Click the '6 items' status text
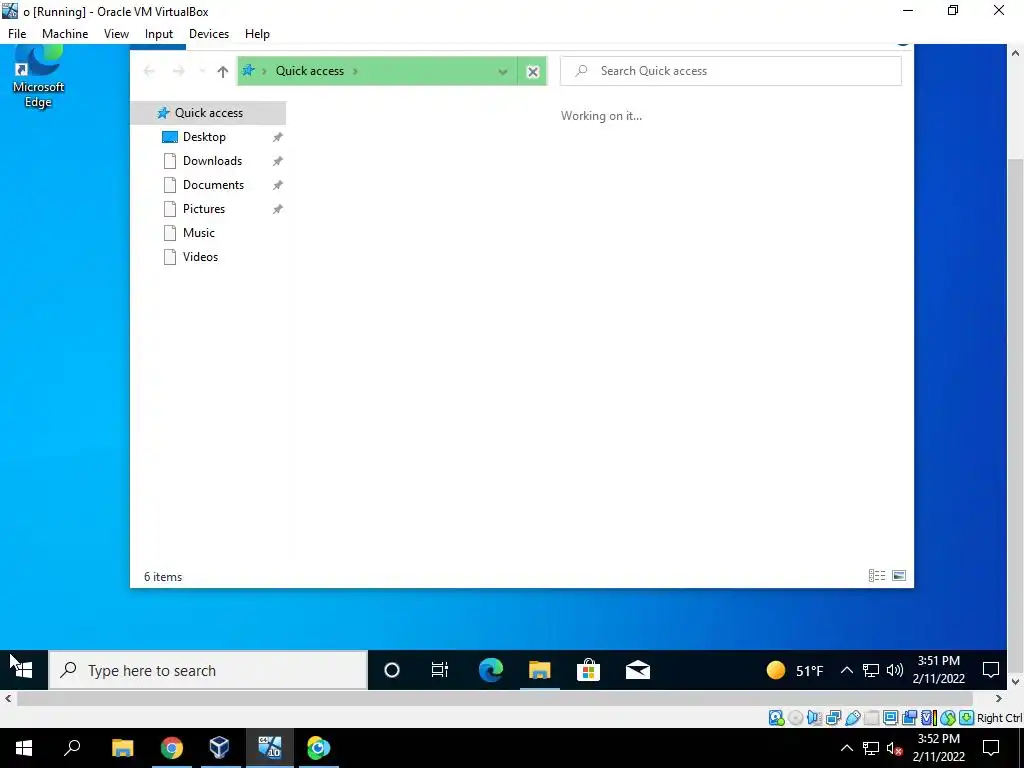This screenshot has height=768, width=1024. coord(163,577)
